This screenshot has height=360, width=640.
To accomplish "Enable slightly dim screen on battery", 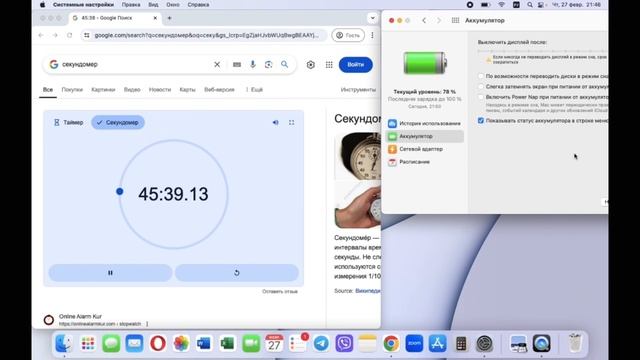I will click(481, 87).
